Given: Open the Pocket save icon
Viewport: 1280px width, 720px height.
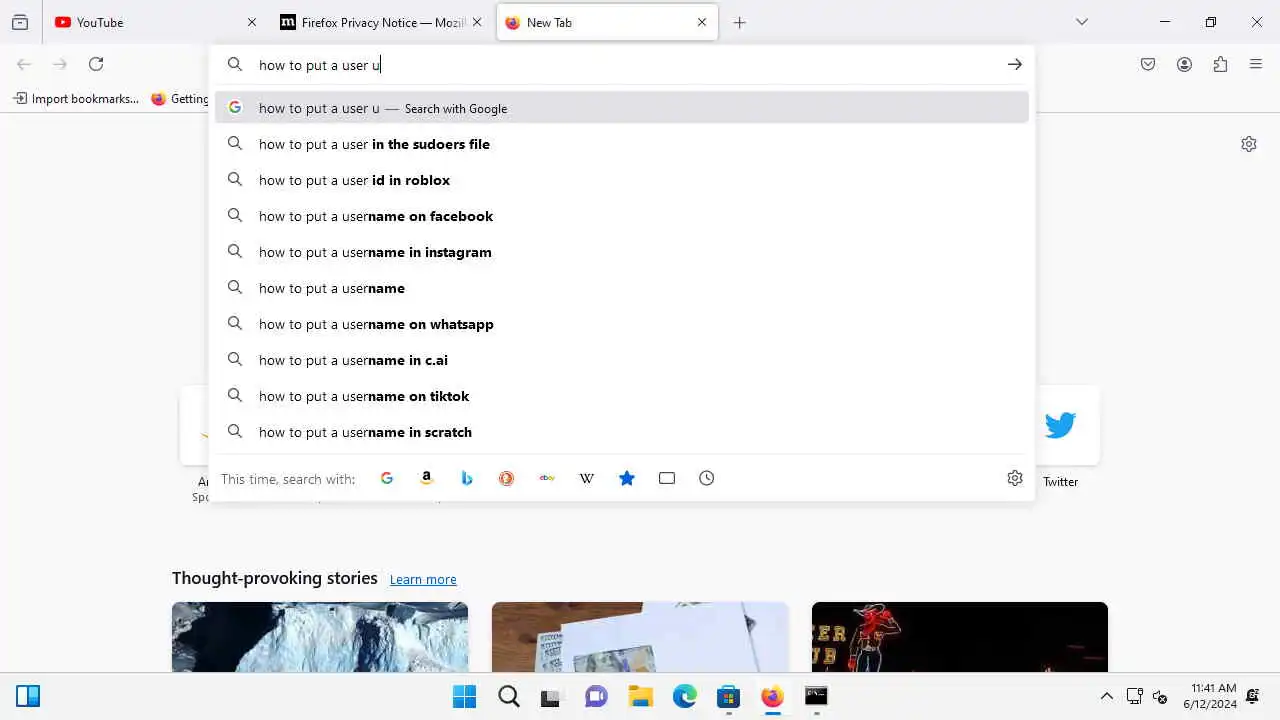Looking at the screenshot, I should point(1148,64).
